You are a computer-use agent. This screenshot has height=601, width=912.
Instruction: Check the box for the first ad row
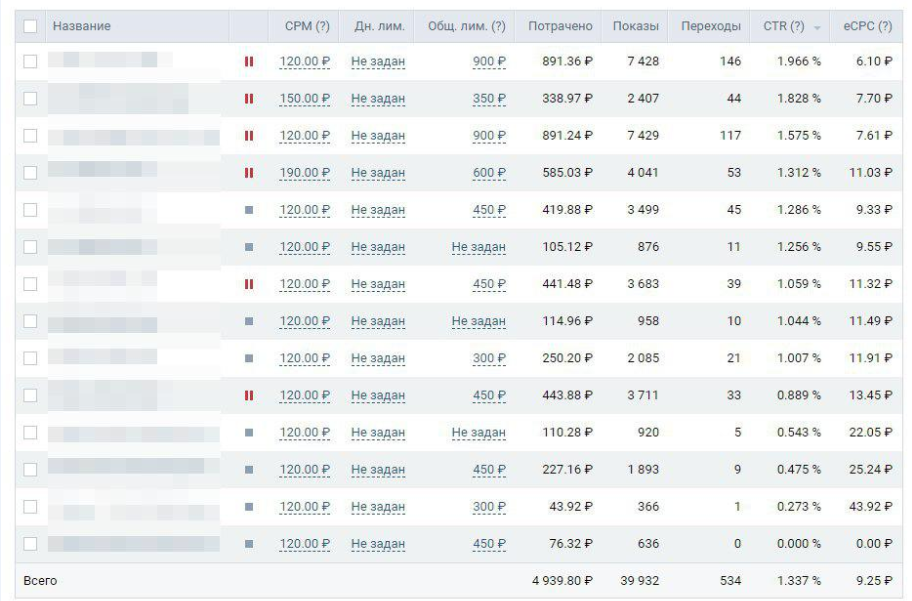pyautogui.click(x=30, y=61)
